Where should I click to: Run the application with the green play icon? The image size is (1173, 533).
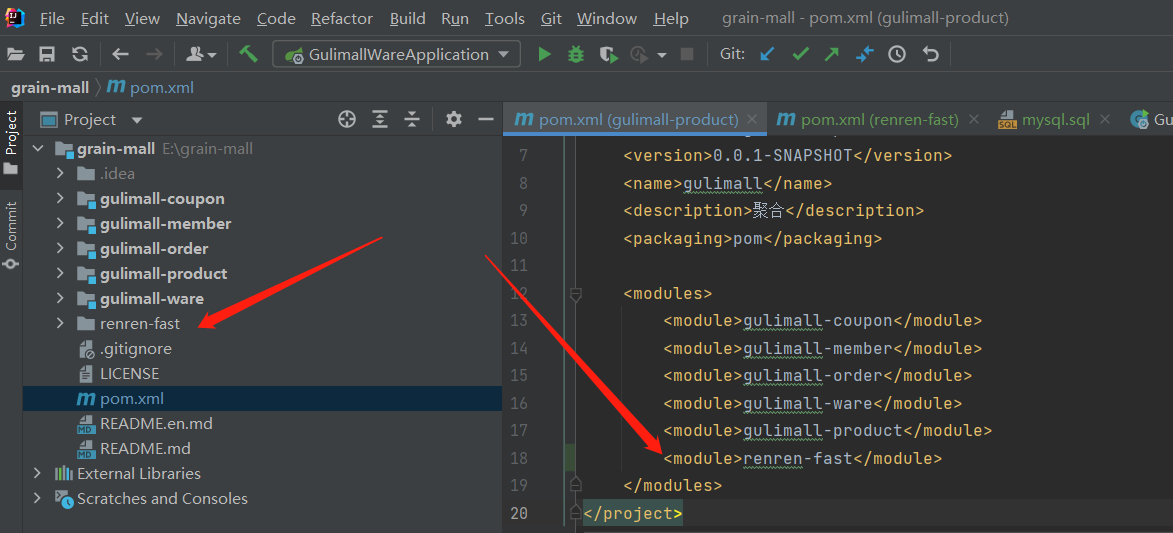coord(545,55)
